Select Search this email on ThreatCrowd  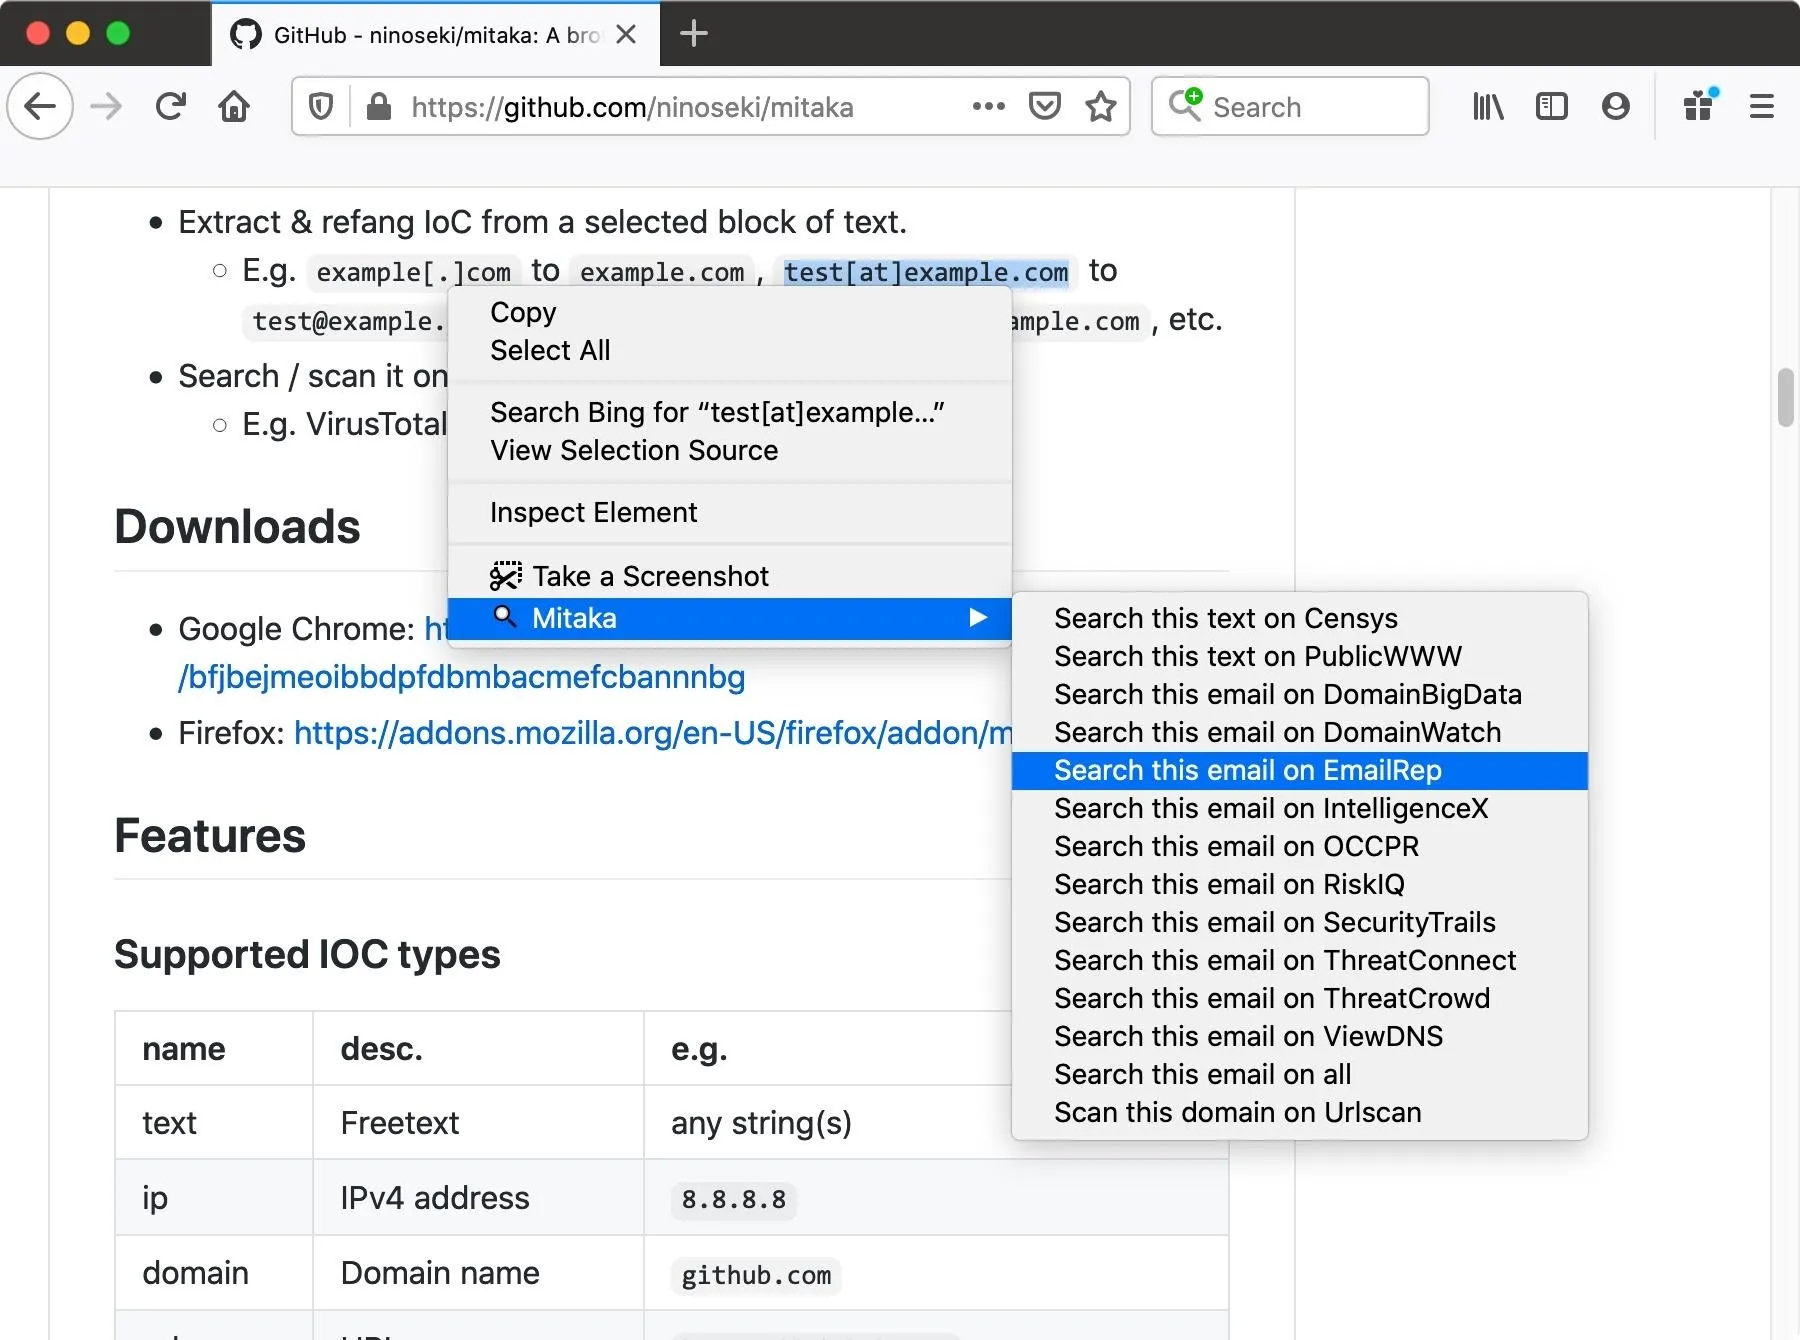pyautogui.click(x=1300, y=998)
